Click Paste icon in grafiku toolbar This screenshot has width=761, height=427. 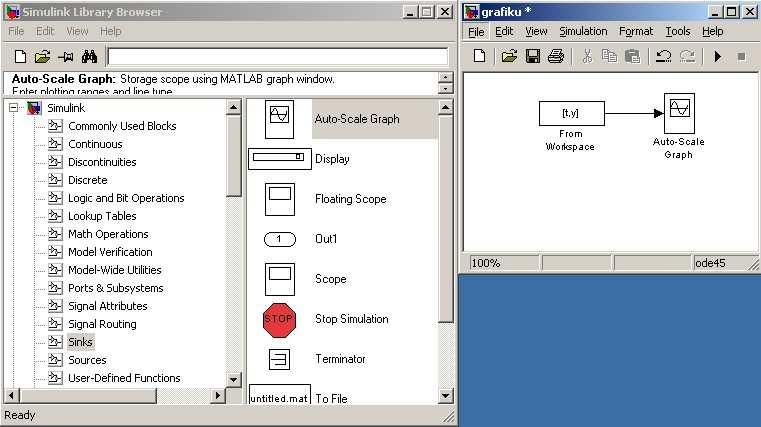(x=632, y=56)
